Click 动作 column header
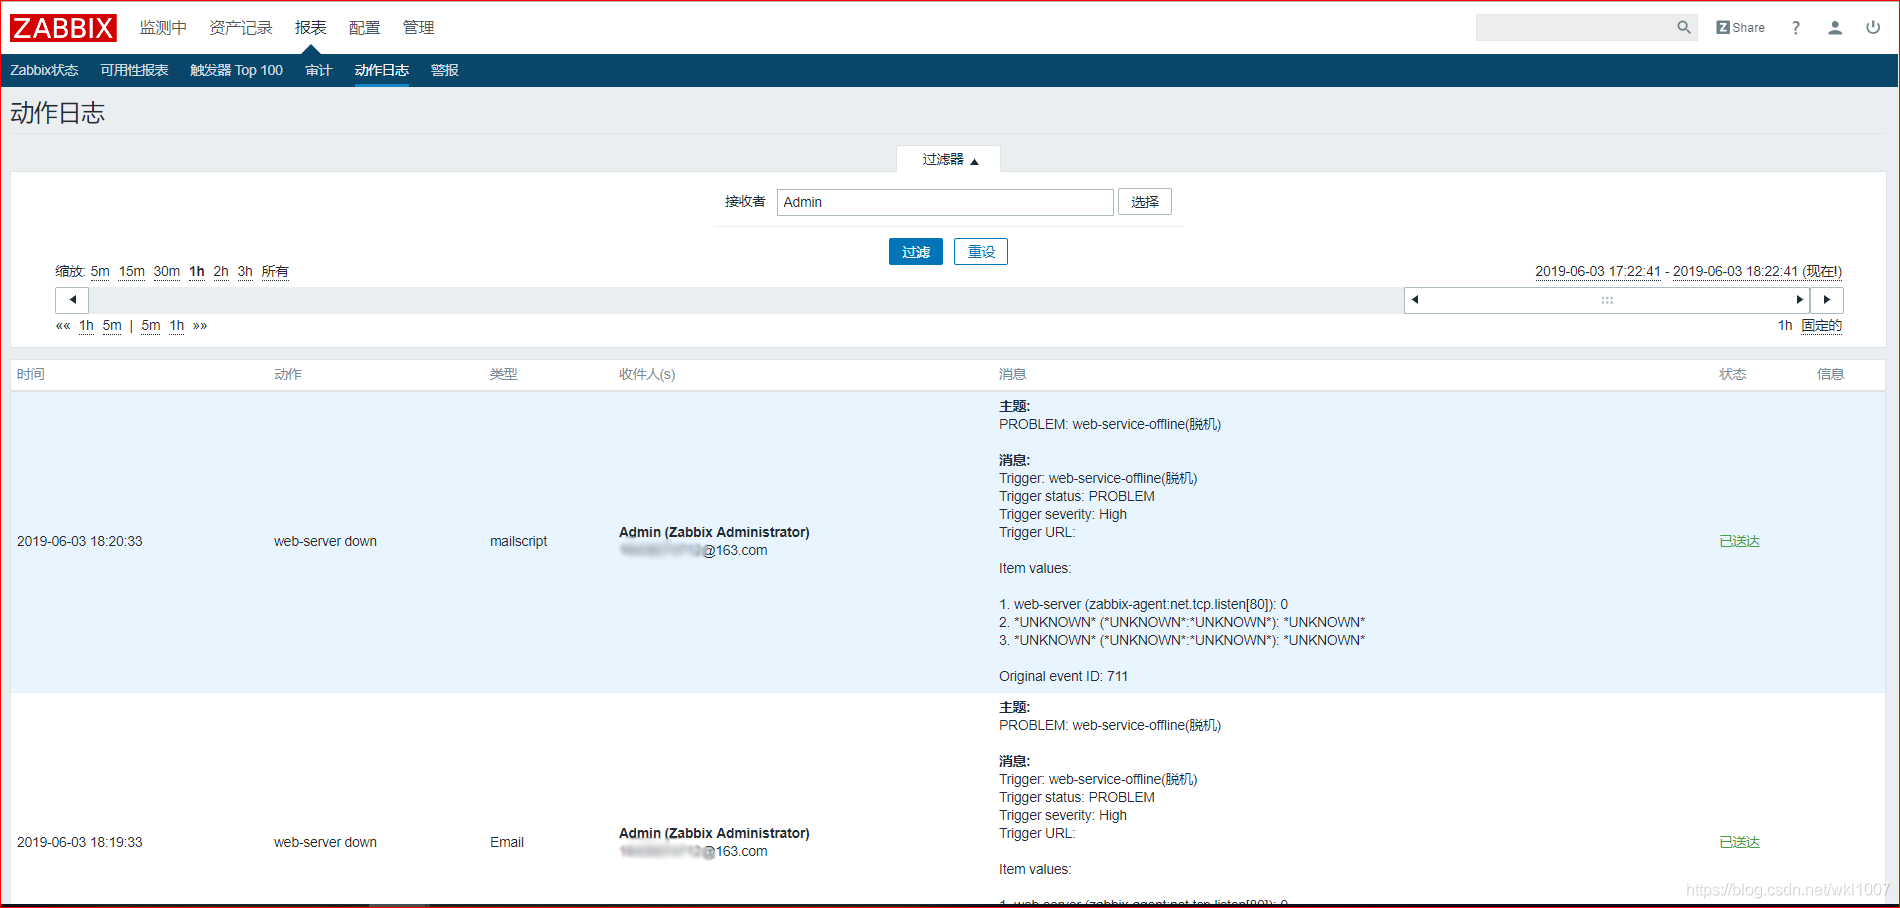1900x908 pixels. (x=288, y=374)
